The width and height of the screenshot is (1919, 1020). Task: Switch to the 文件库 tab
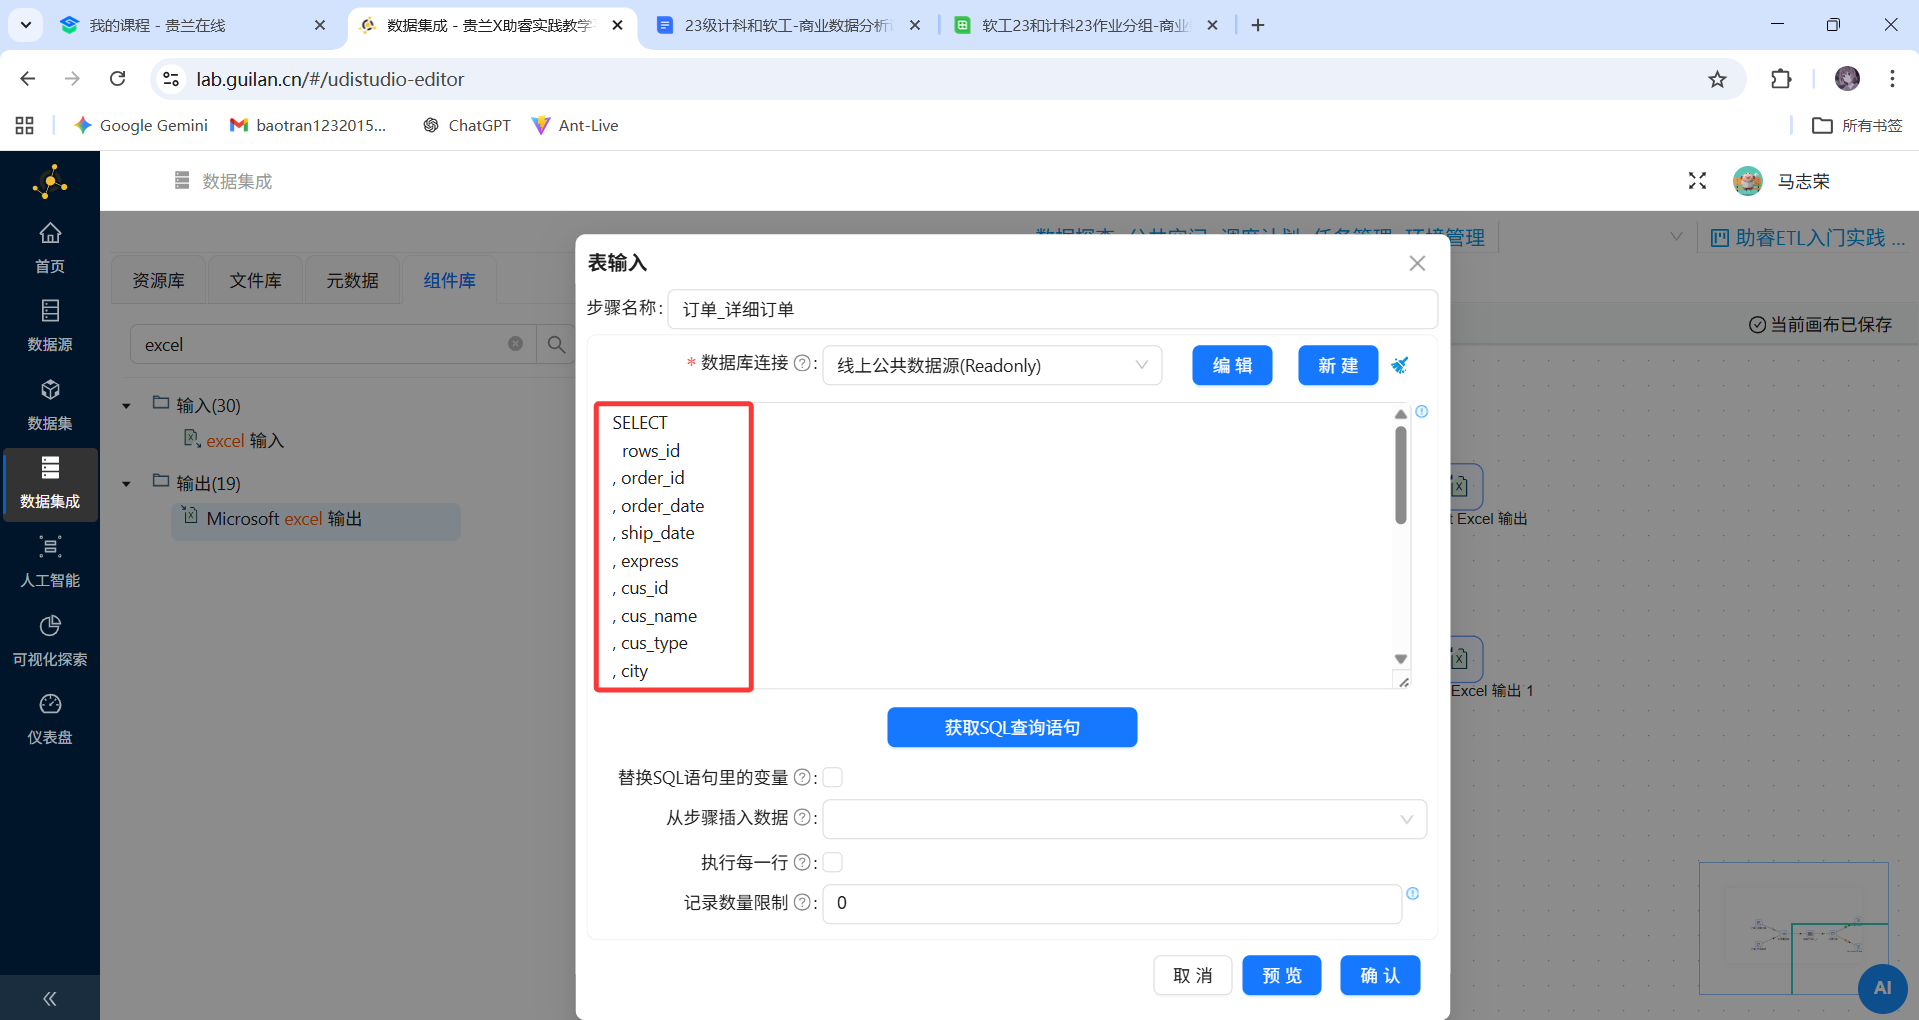(255, 280)
